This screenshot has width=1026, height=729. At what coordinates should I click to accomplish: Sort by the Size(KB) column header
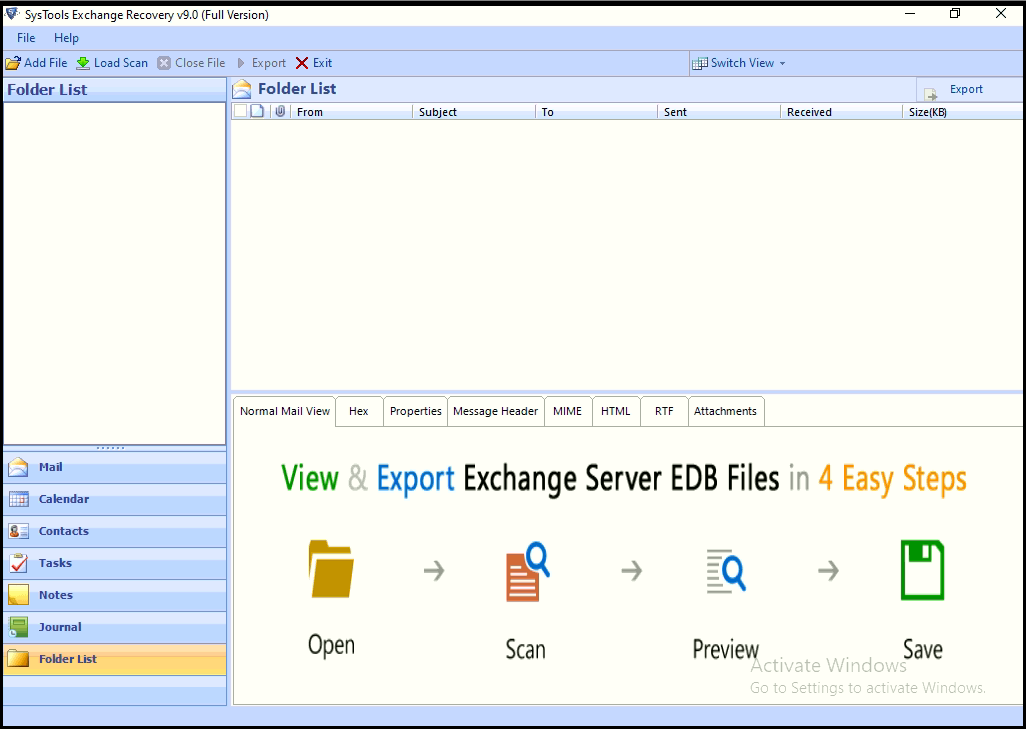click(963, 112)
